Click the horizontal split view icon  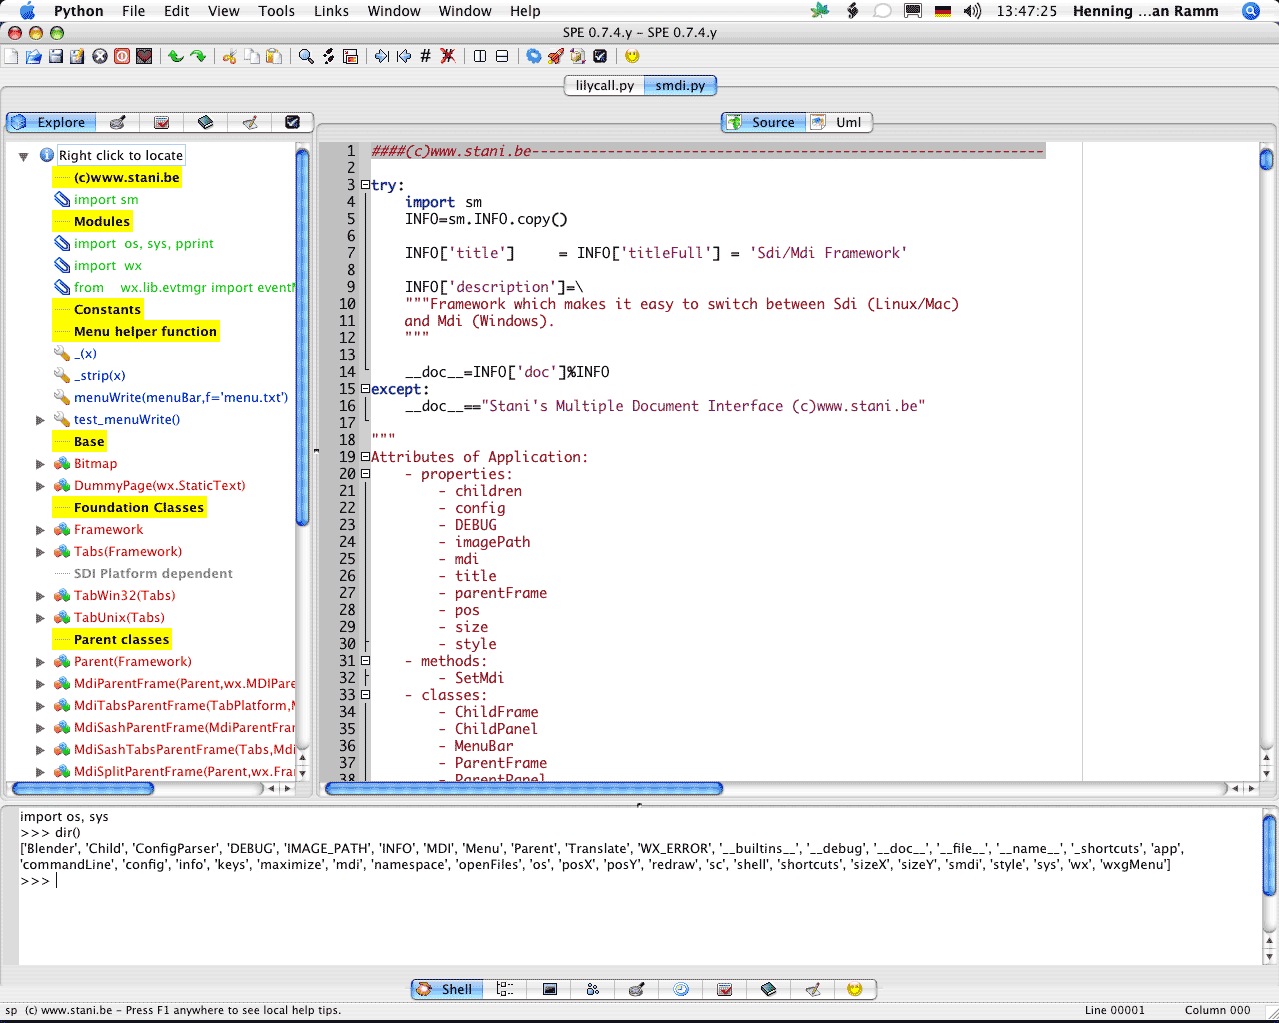coord(502,56)
